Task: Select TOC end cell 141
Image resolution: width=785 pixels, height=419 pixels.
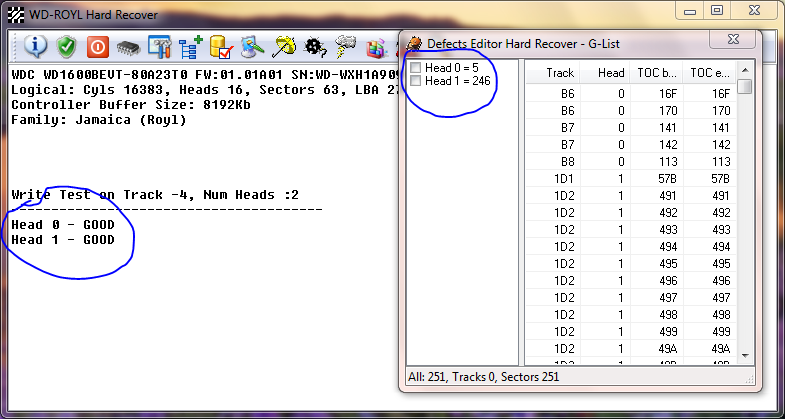Action: pos(709,127)
